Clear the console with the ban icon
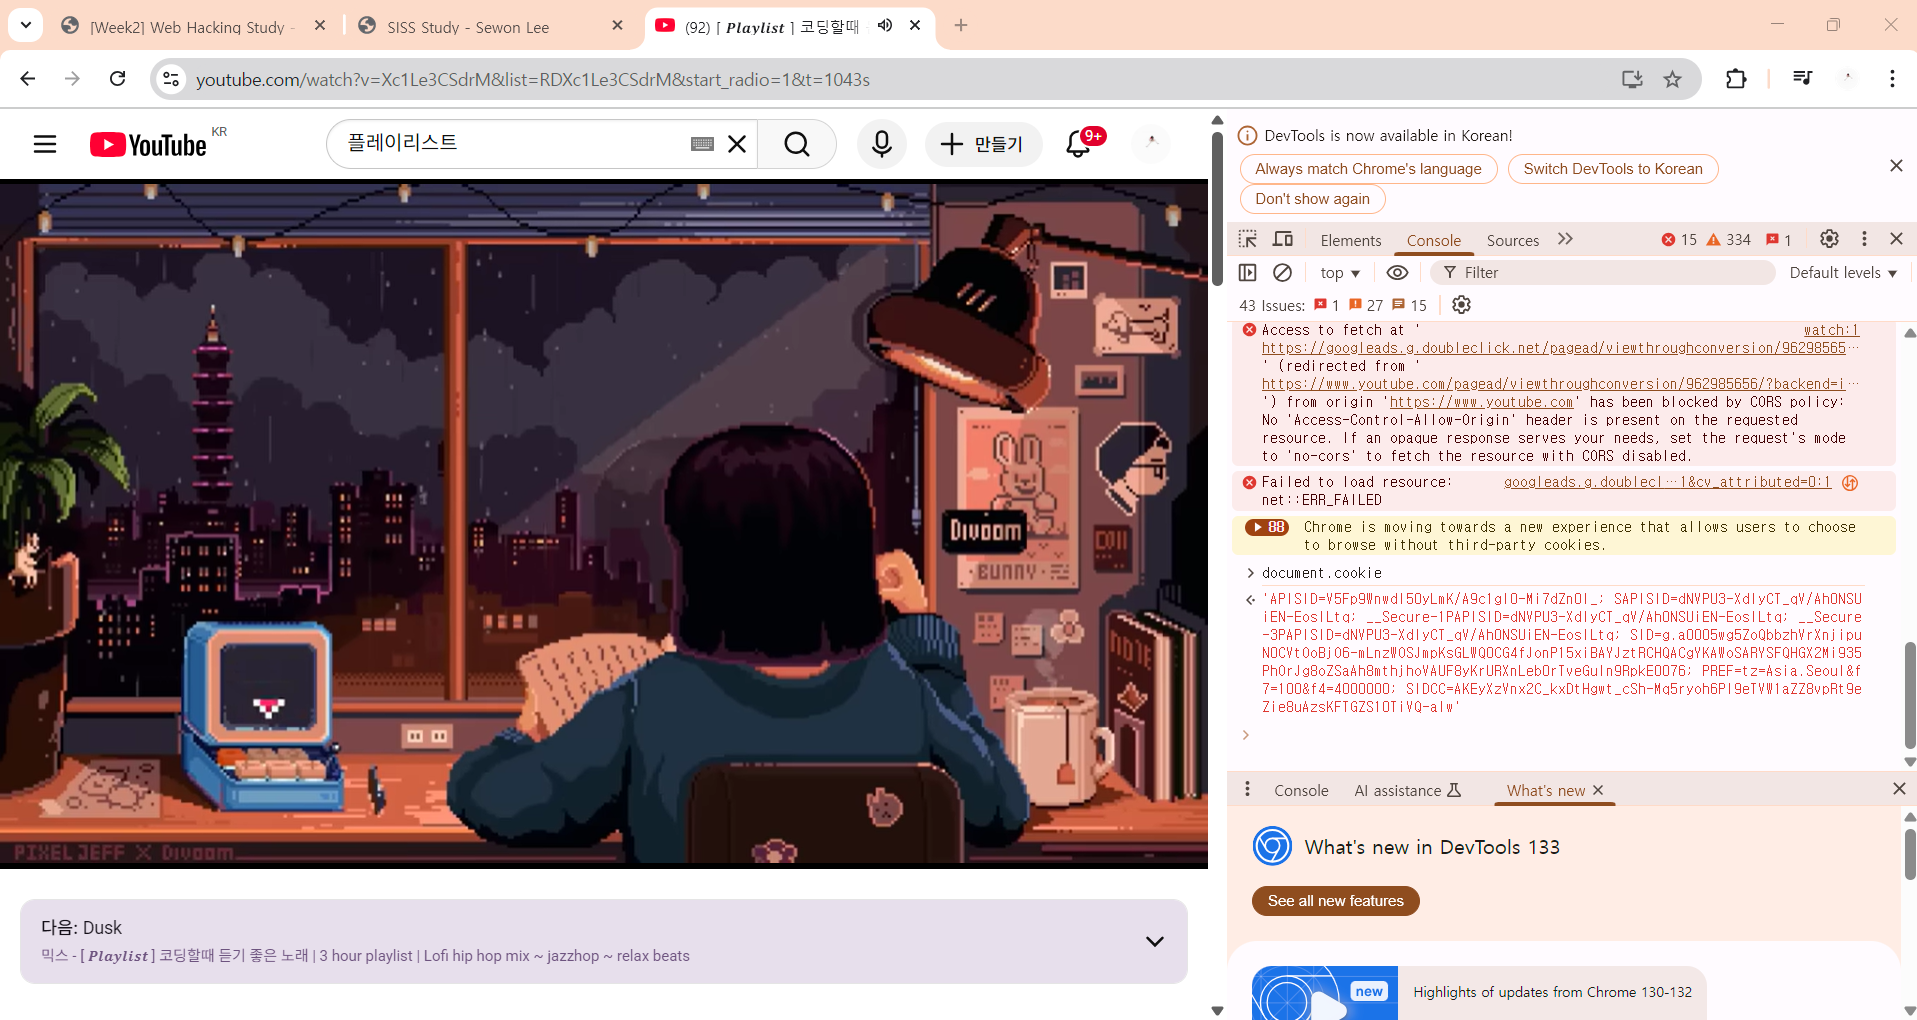The height and width of the screenshot is (1020, 1917). 1282,273
